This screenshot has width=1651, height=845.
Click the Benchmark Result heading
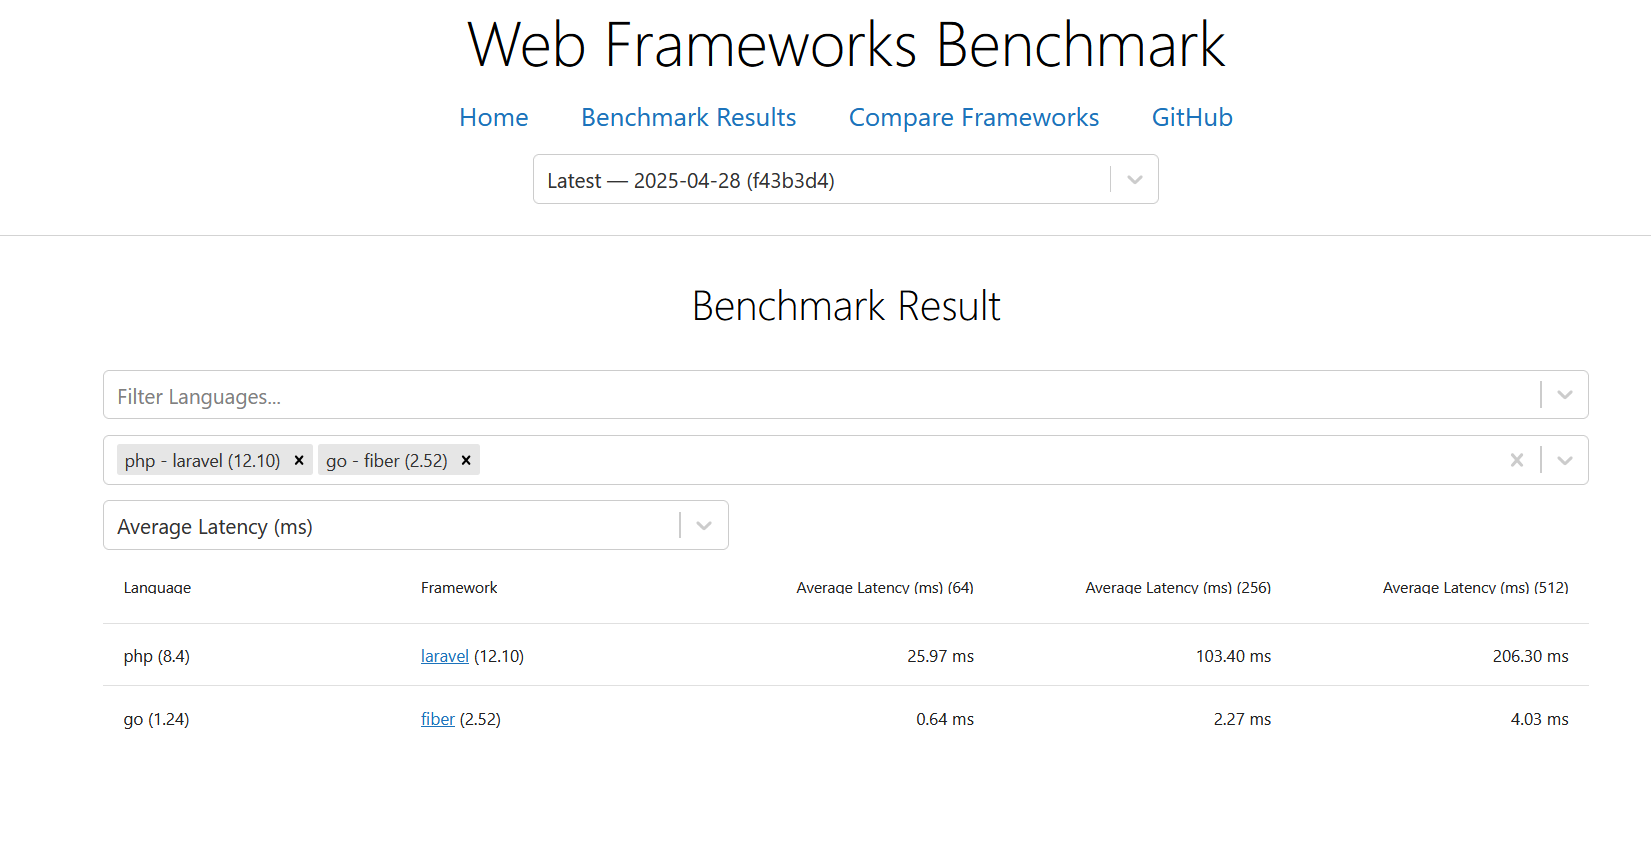coord(846,306)
